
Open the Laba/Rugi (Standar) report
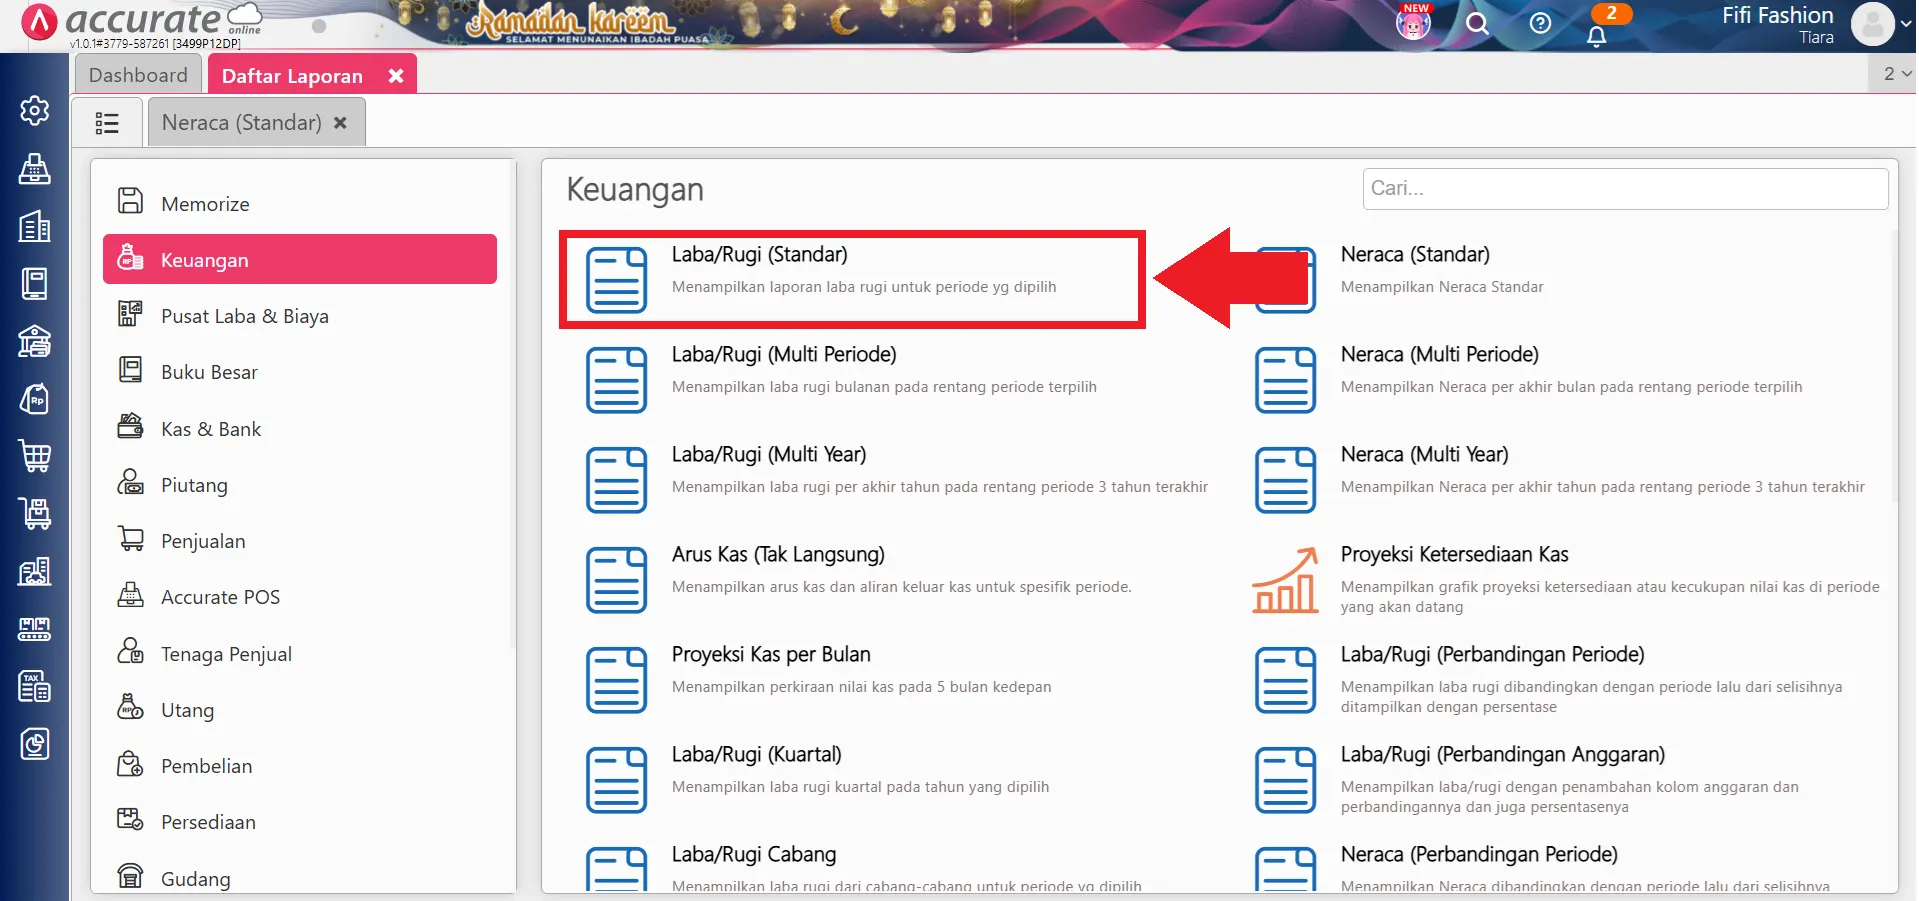point(759,255)
